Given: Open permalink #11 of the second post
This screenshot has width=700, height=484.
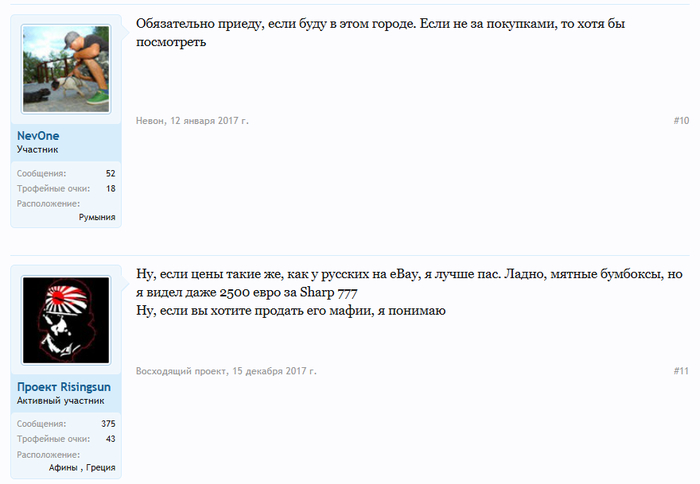Looking at the screenshot, I should pyautogui.click(x=680, y=371).
